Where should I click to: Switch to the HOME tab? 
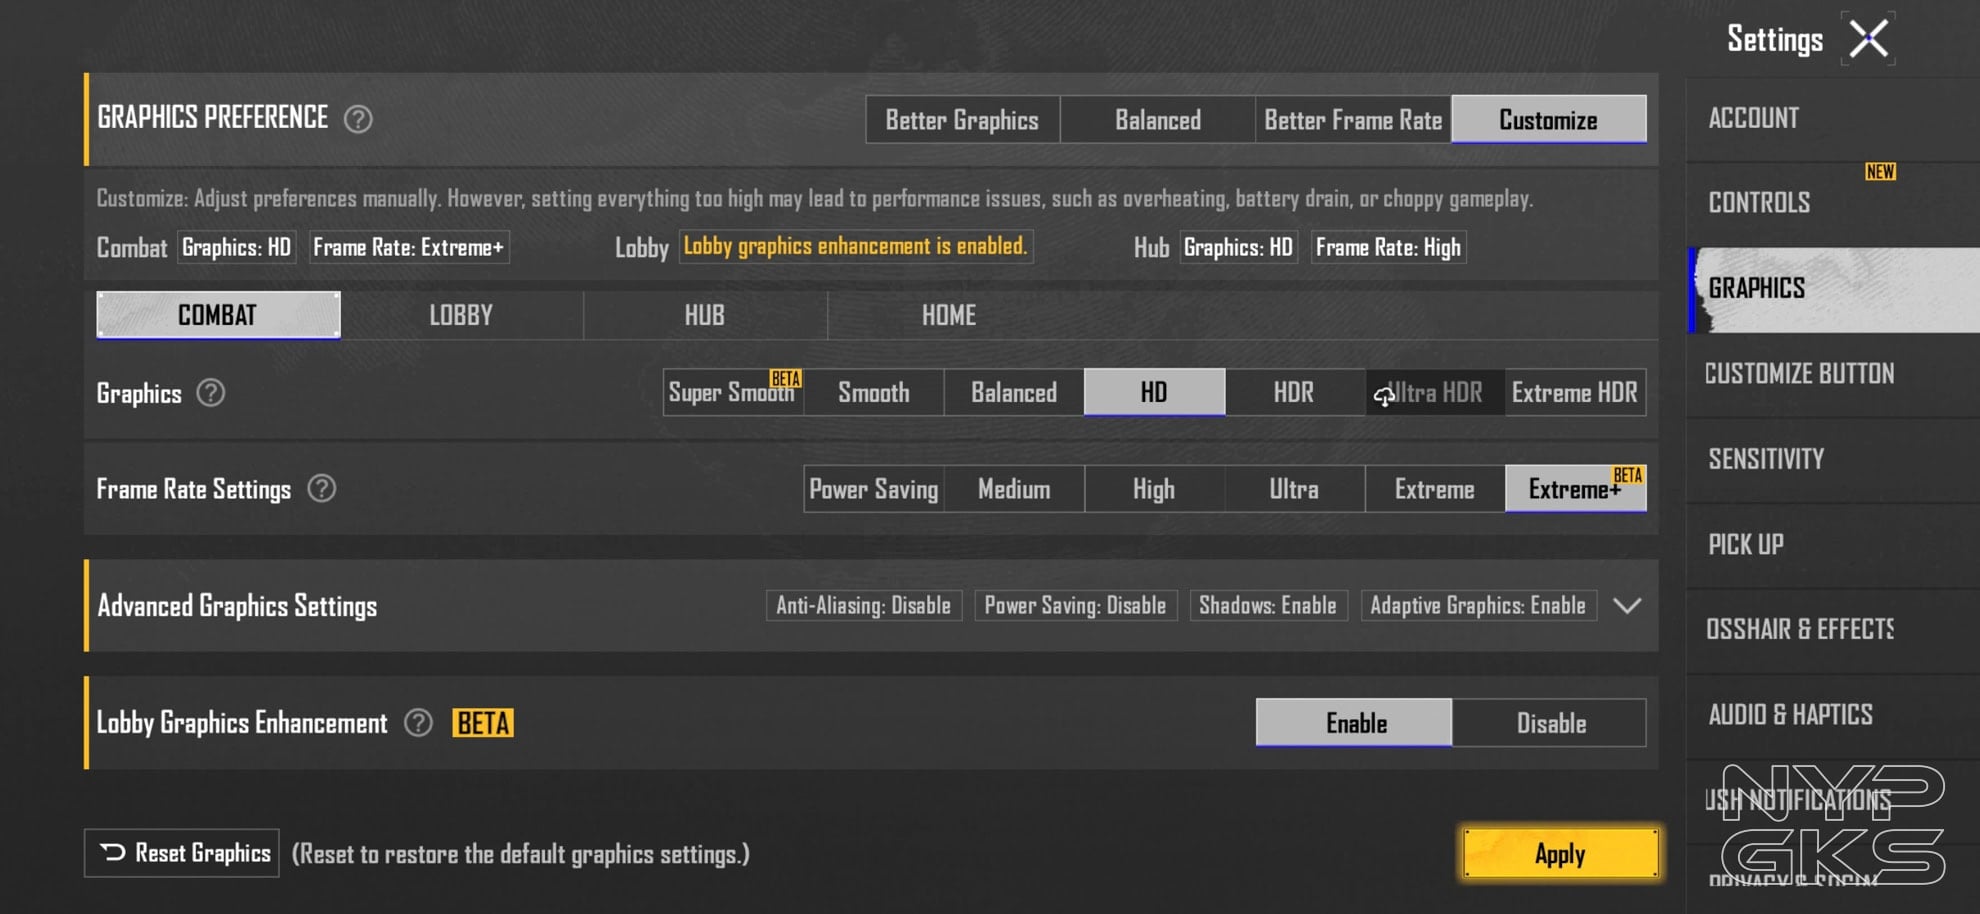tap(949, 315)
